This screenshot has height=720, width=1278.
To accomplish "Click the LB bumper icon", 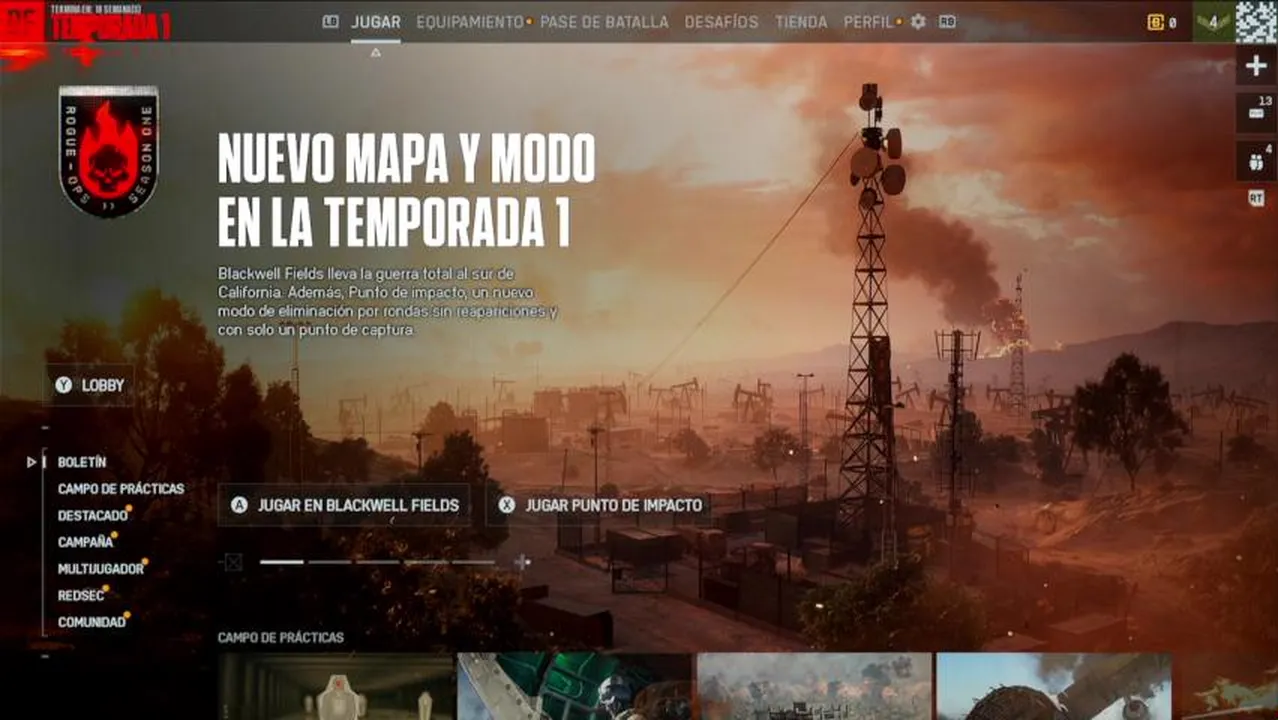I will [331, 21].
